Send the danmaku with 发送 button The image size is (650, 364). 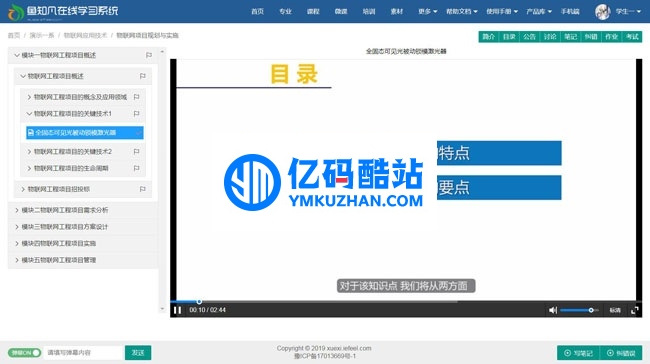tap(138, 352)
